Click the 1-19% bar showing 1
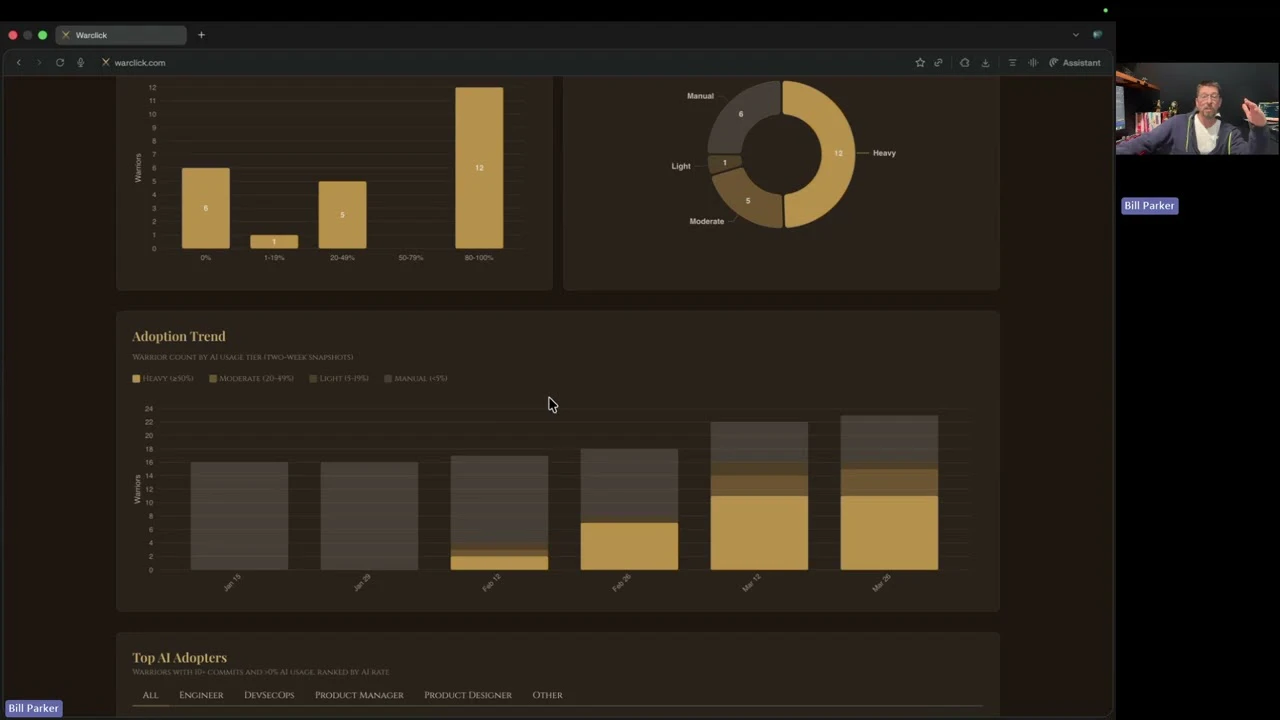 point(274,242)
